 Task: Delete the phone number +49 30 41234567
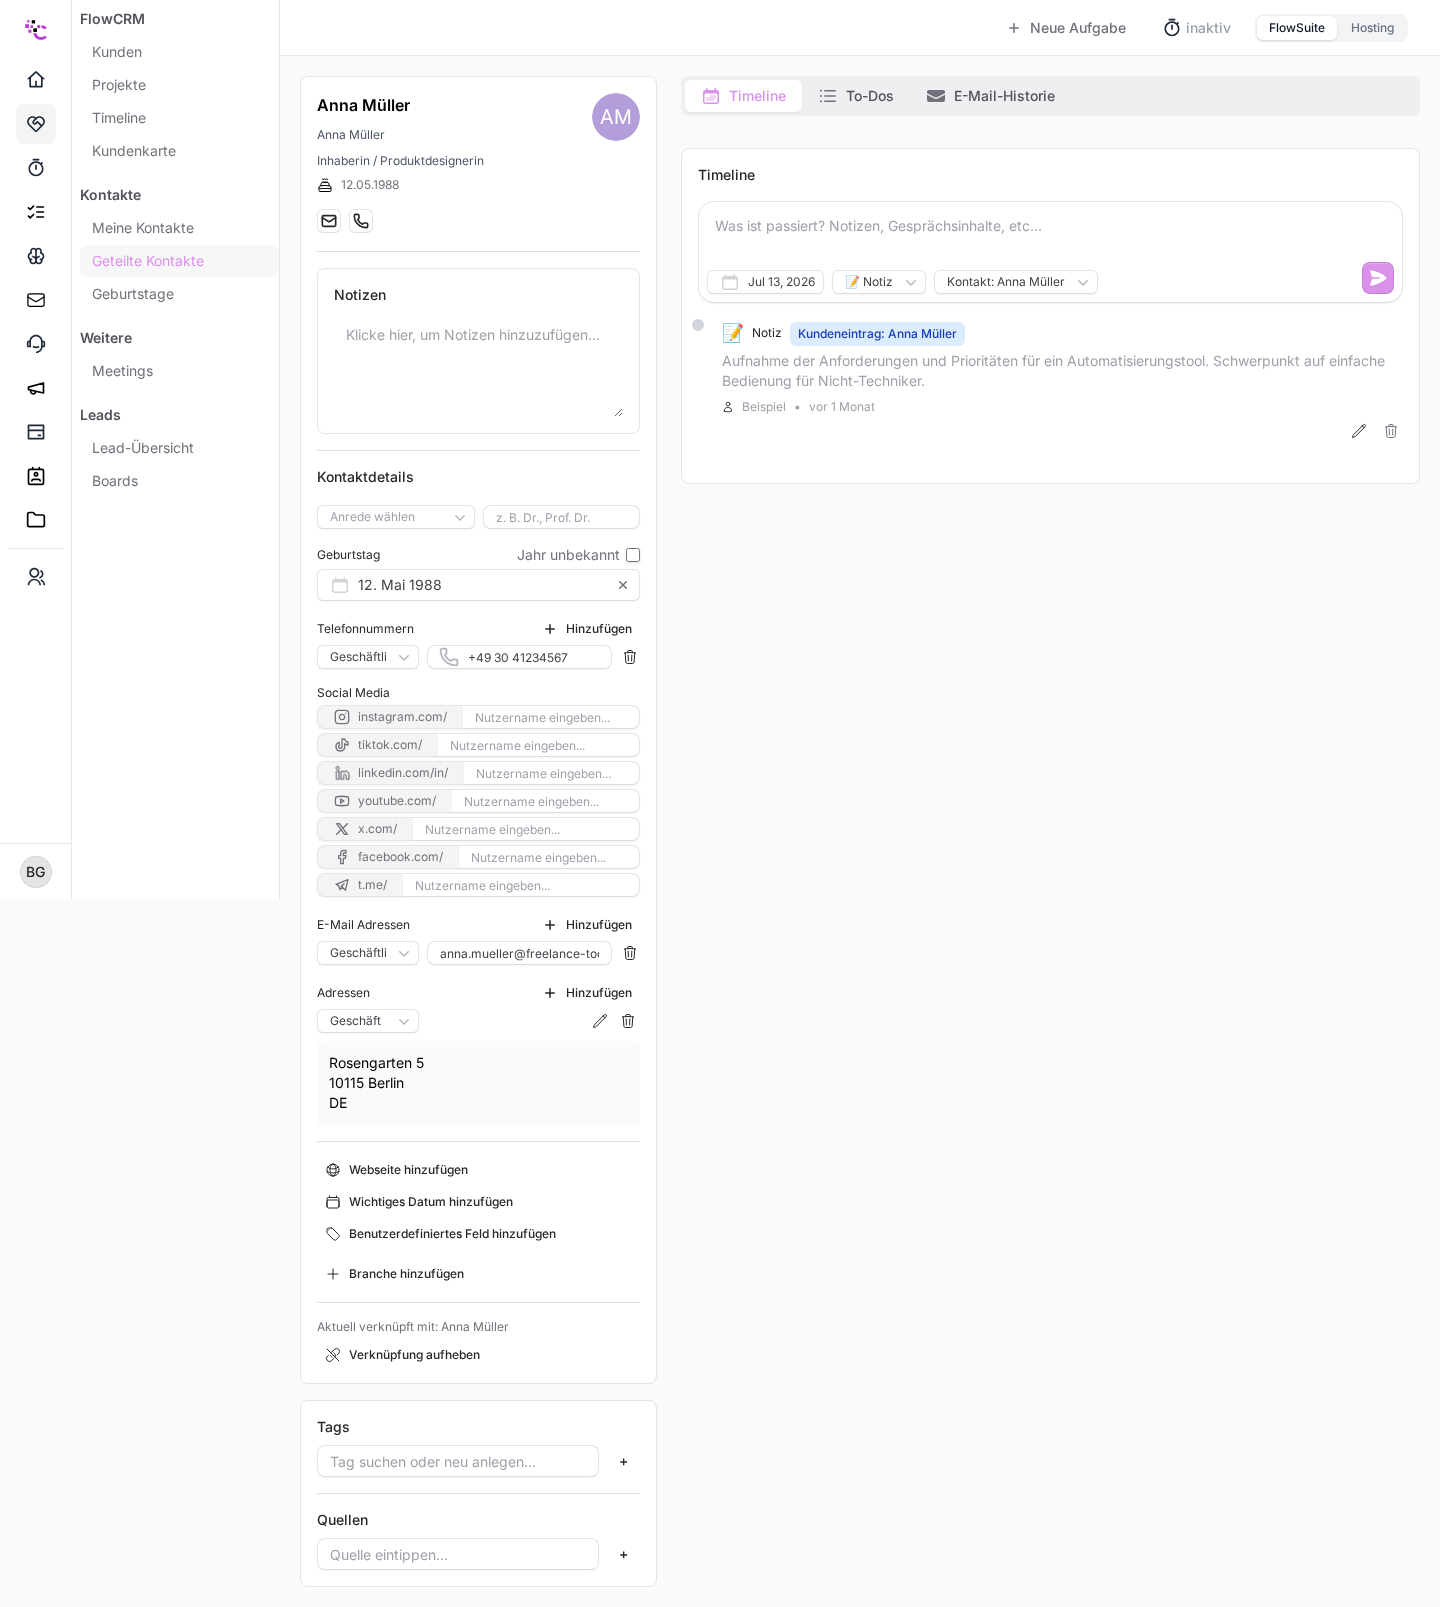(x=630, y=657)
